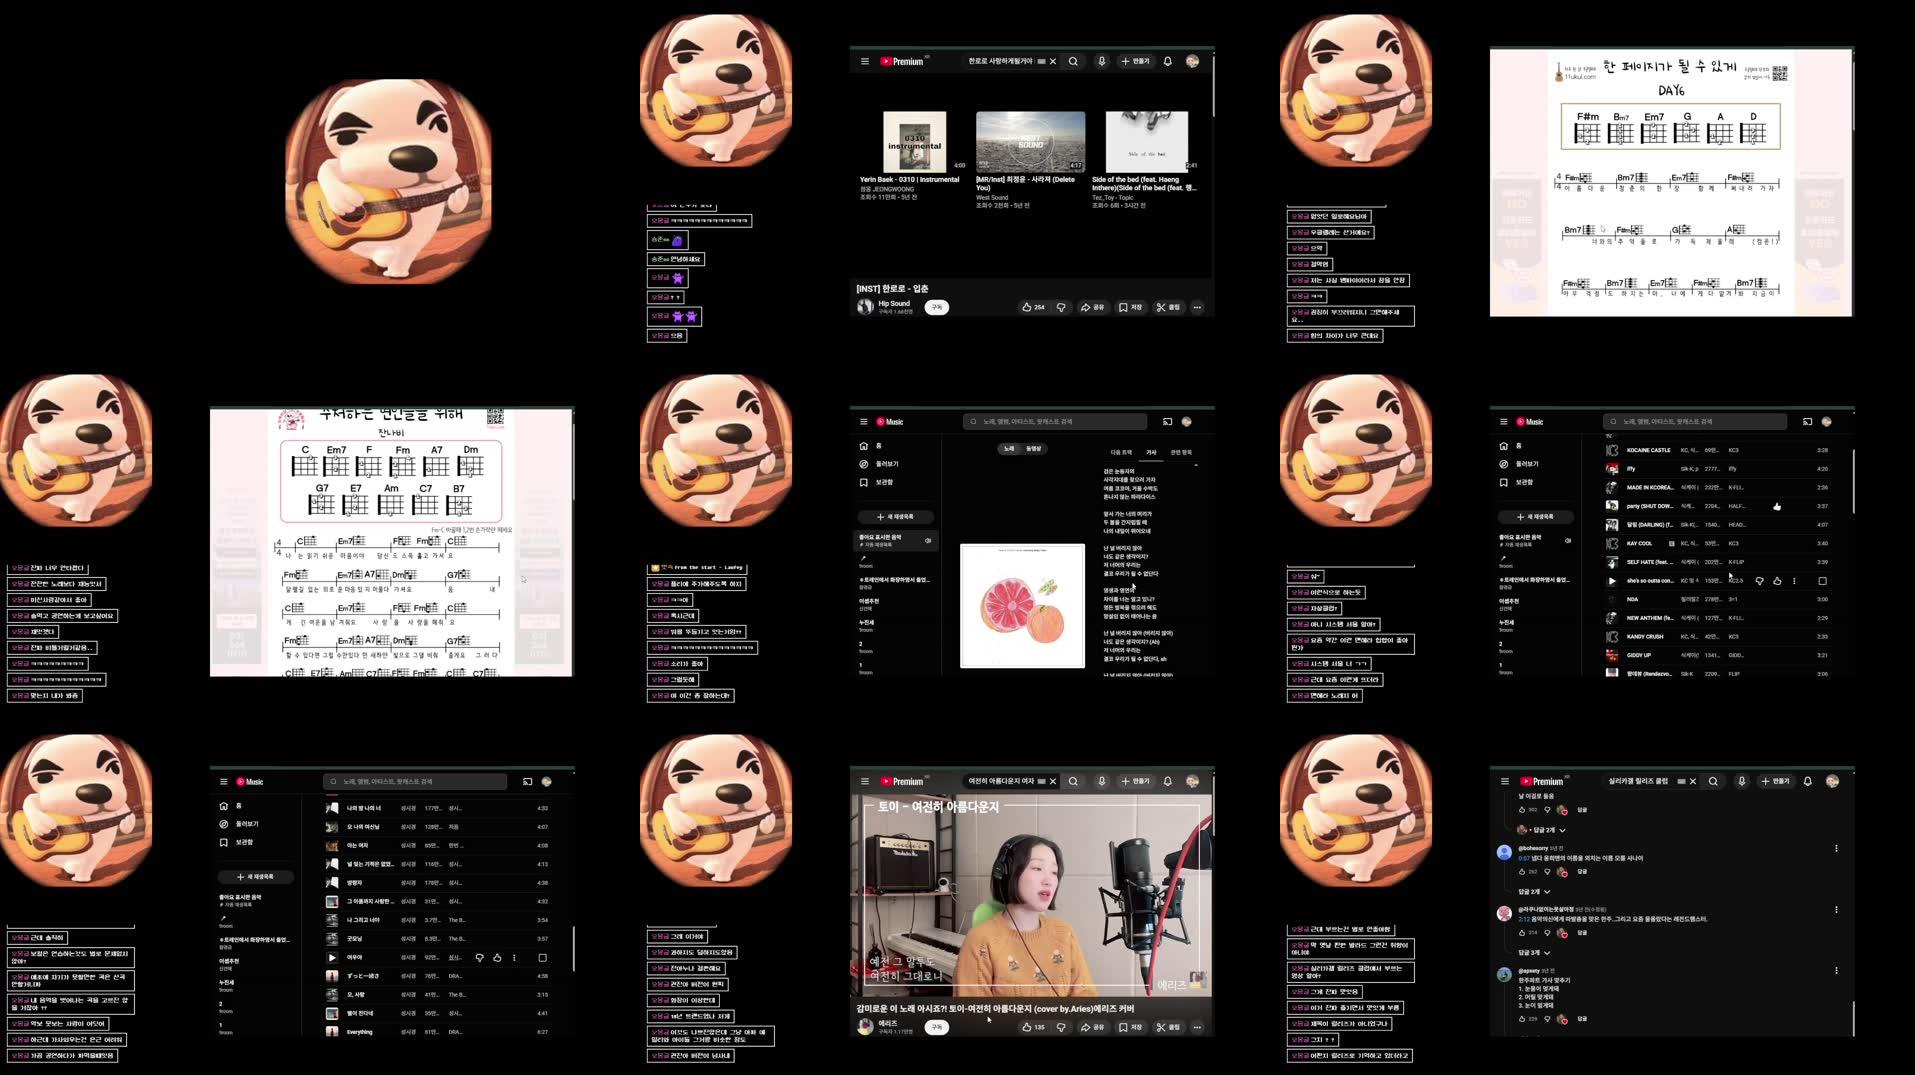
Task: Click the Cast icon in YouTube Music
Action: 1166,421
